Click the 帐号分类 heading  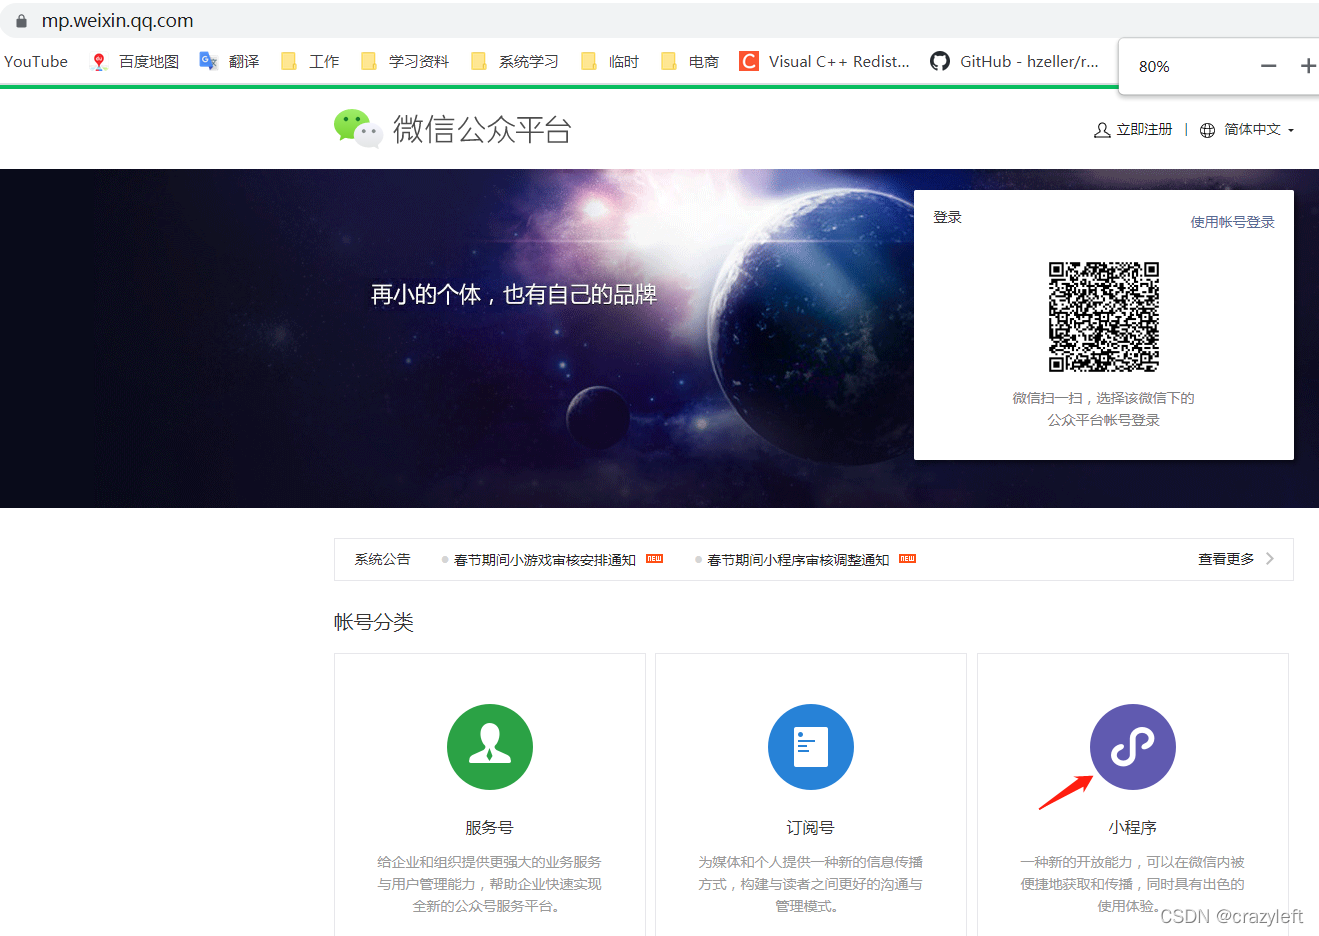[x=374, y=622]
